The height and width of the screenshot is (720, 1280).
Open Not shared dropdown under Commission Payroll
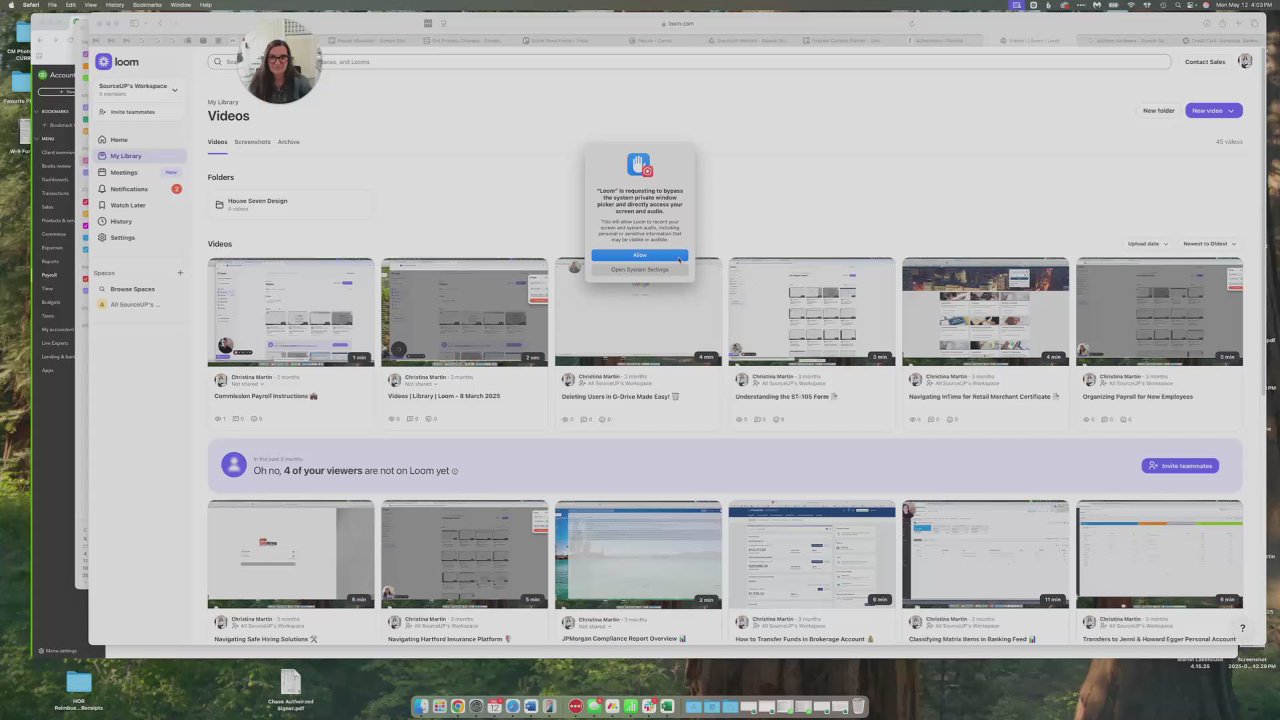tap(247, 384)
